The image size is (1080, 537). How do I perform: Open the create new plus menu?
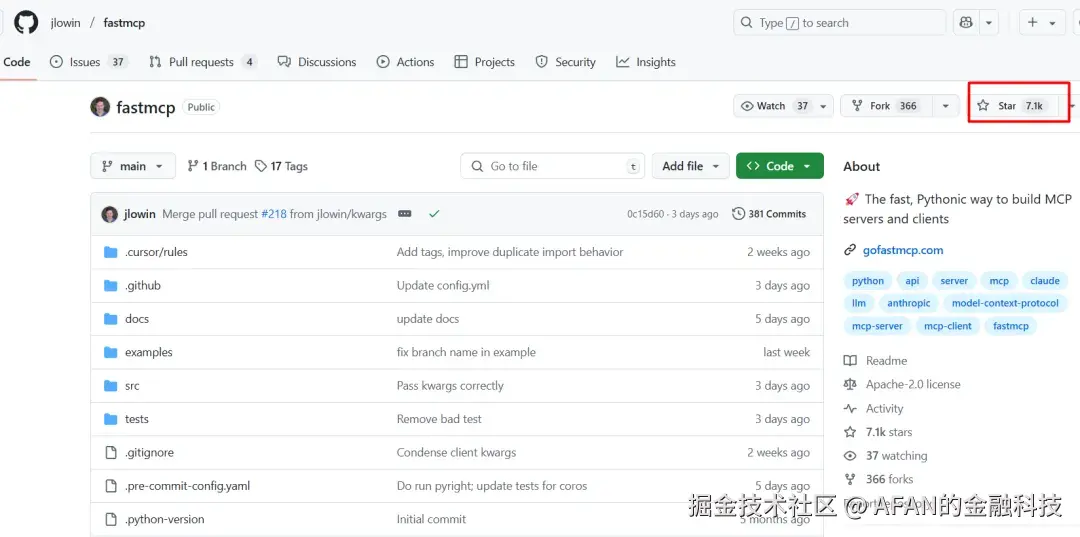(x=1041, y=23)
